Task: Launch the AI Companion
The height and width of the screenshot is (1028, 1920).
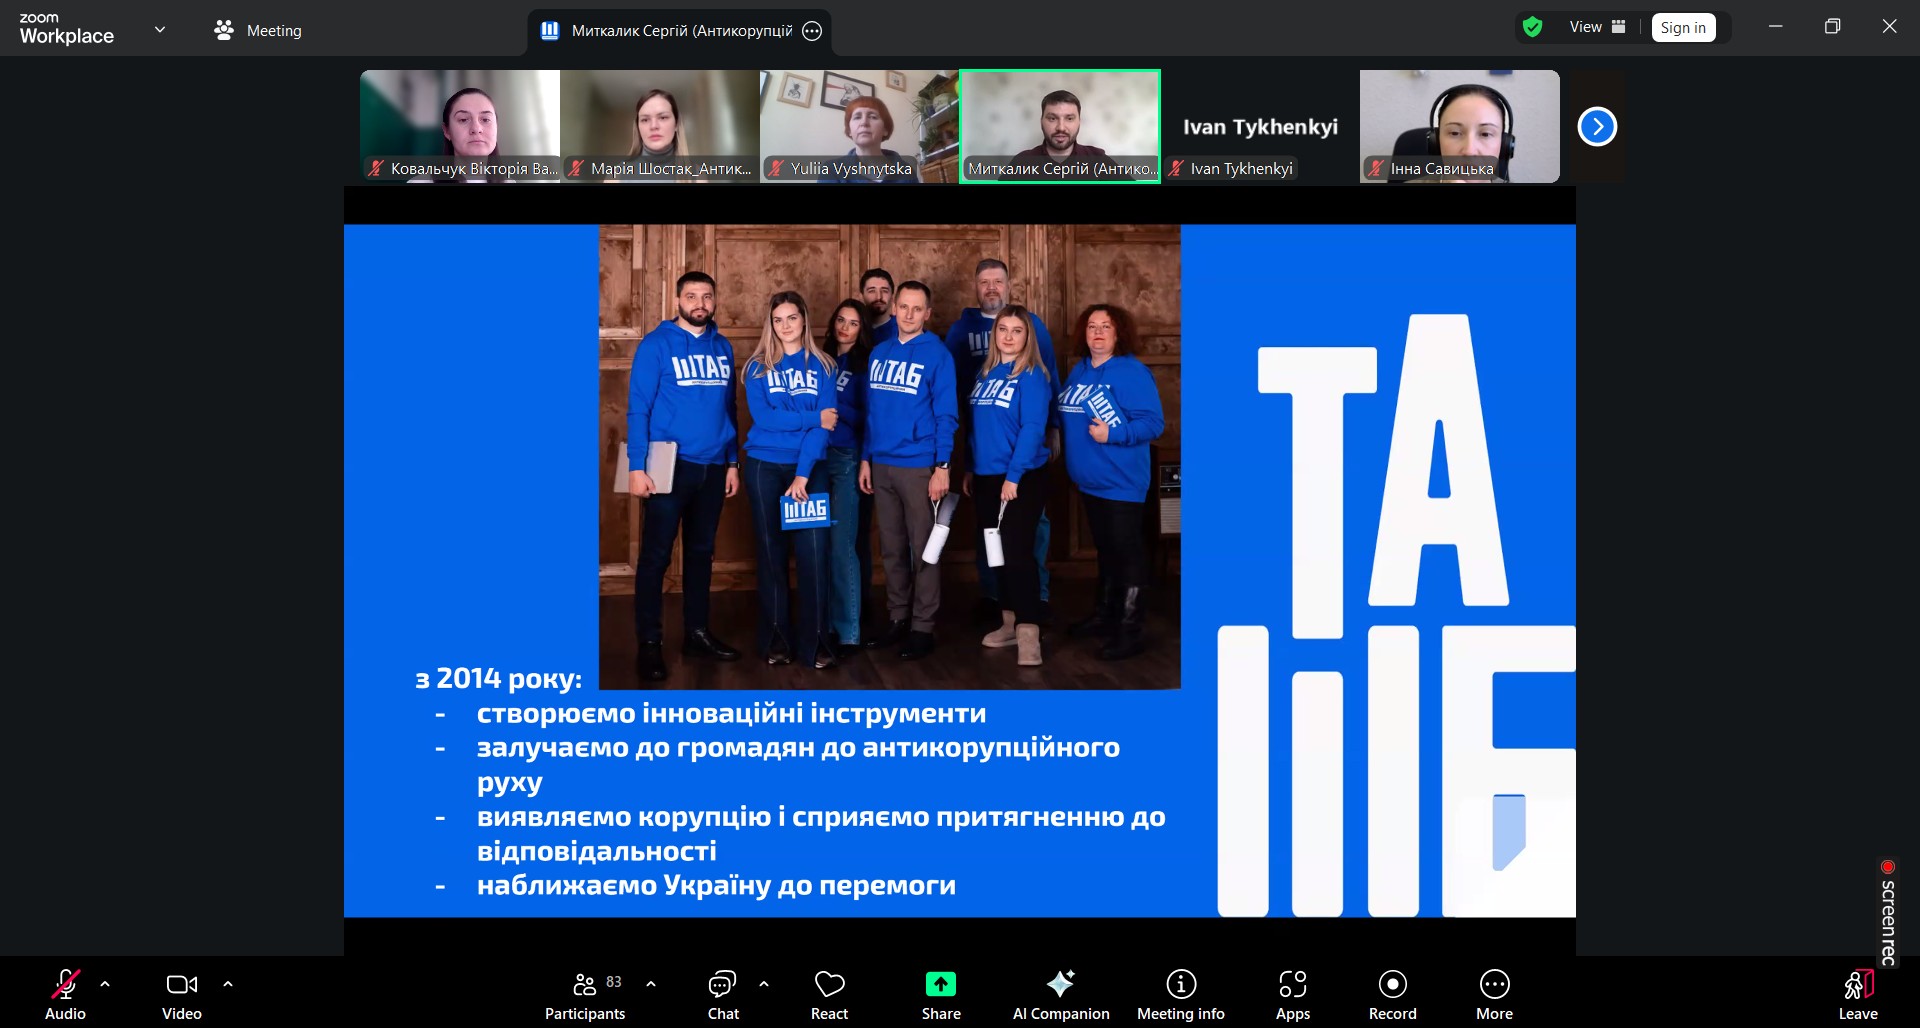Action: coord(1060,994)
